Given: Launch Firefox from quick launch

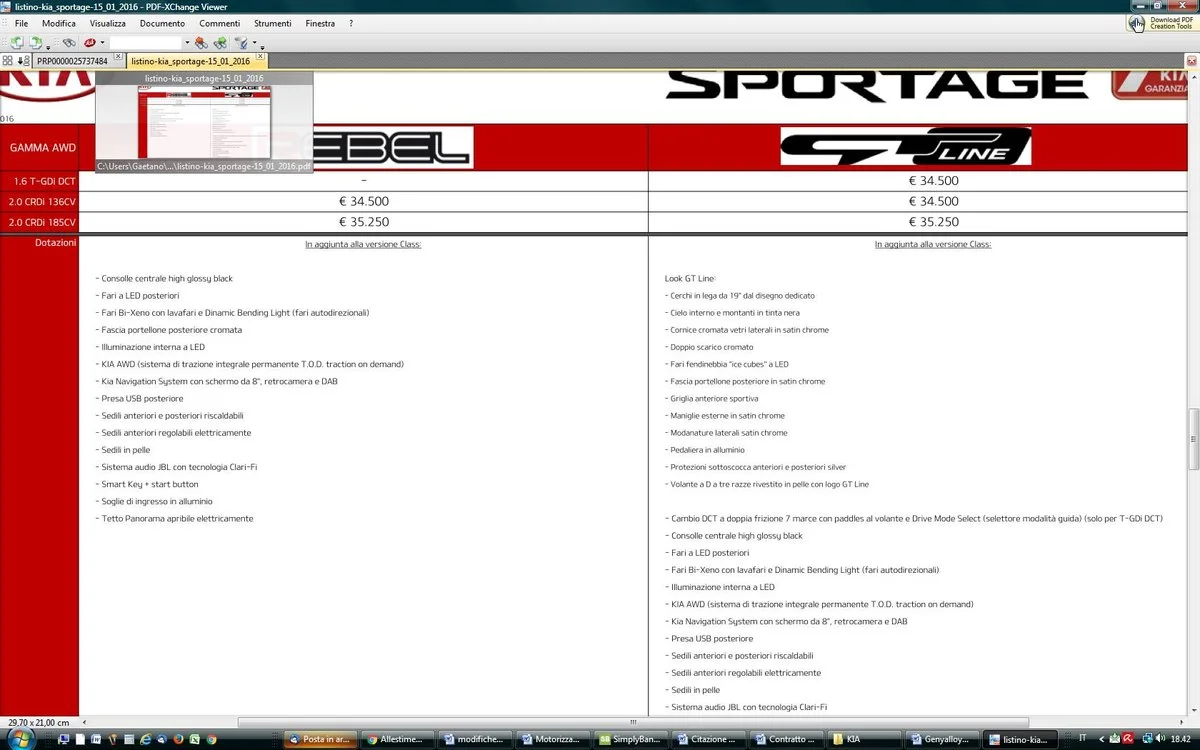Looking at the screenshot, I should pyautogui.click(x=178, y=739).
